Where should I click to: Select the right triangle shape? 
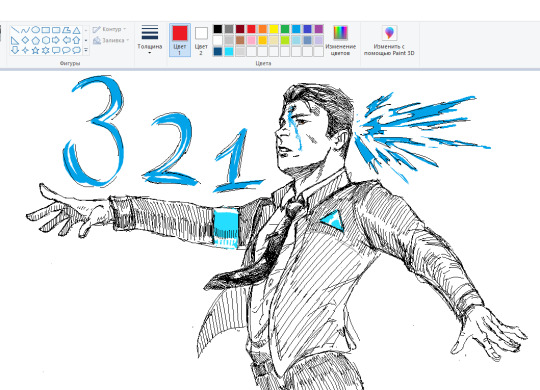point(14,40)
